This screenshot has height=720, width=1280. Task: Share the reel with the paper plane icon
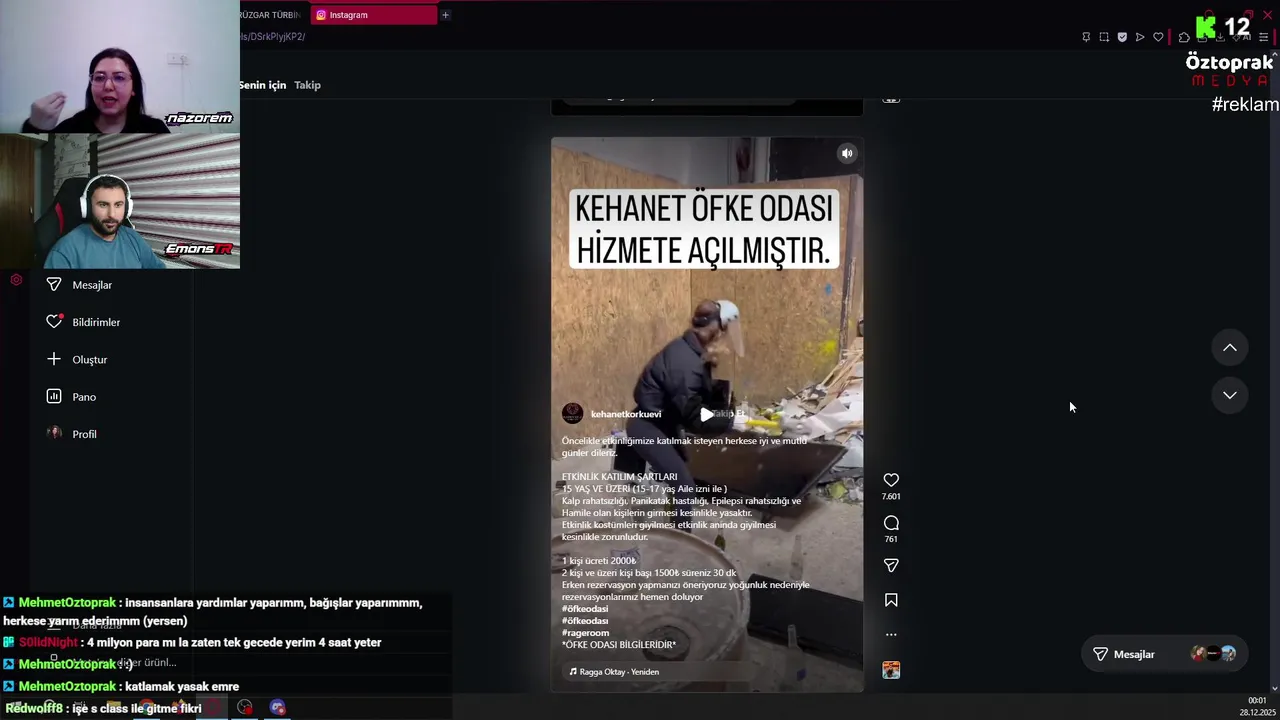[891, 565]
